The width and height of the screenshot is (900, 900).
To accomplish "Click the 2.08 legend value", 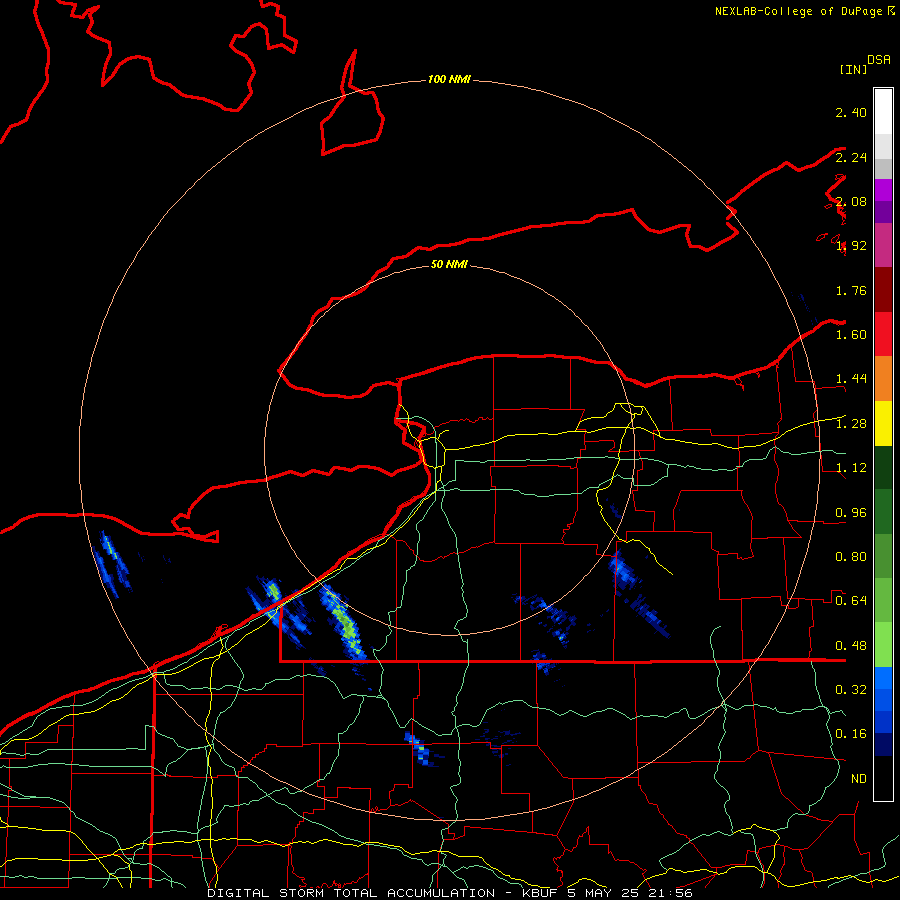I will 851,201.
